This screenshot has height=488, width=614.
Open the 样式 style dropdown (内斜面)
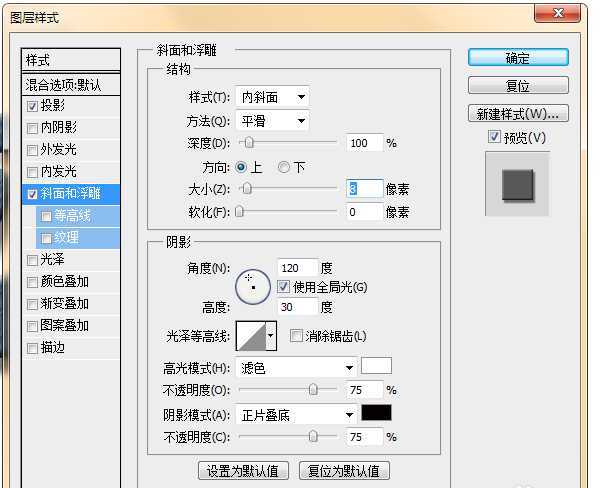pos(273,97)
